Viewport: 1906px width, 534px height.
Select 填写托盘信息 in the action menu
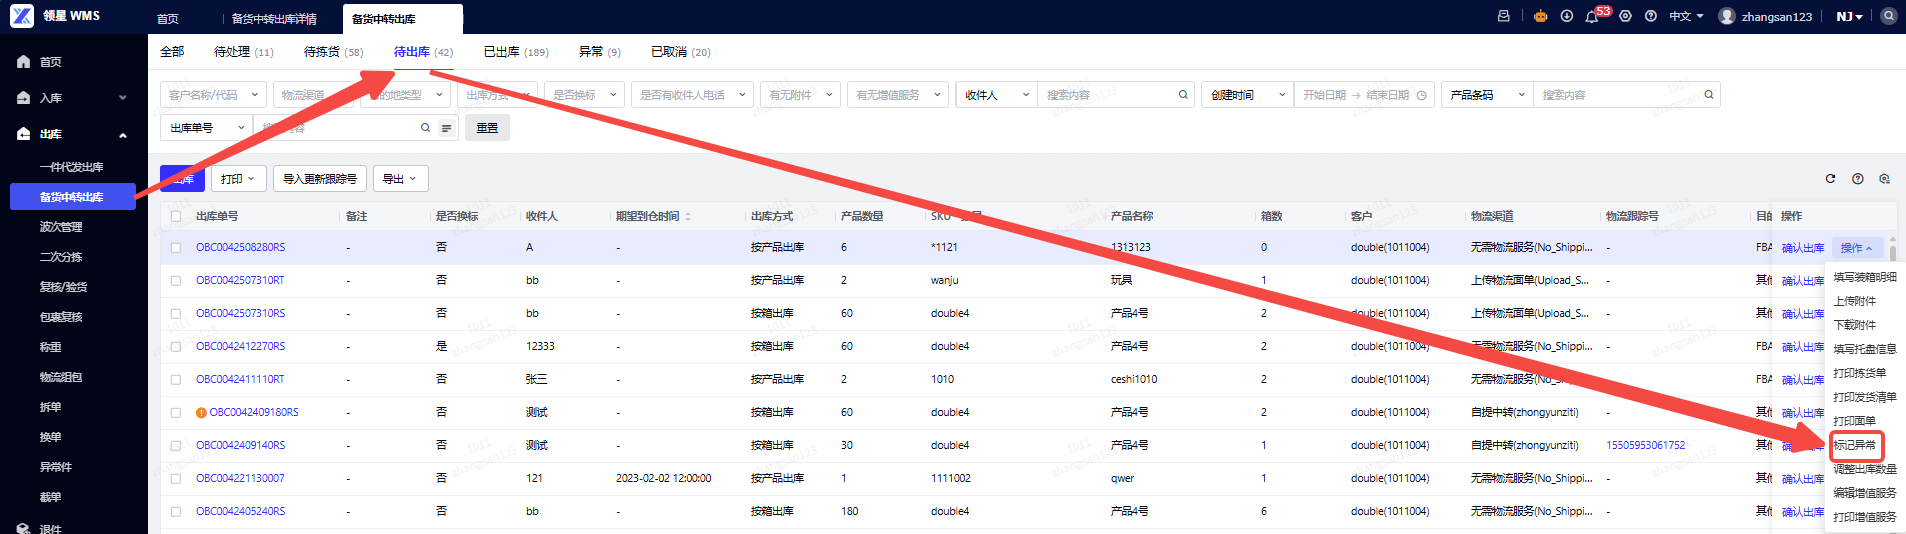[1864, 349]
